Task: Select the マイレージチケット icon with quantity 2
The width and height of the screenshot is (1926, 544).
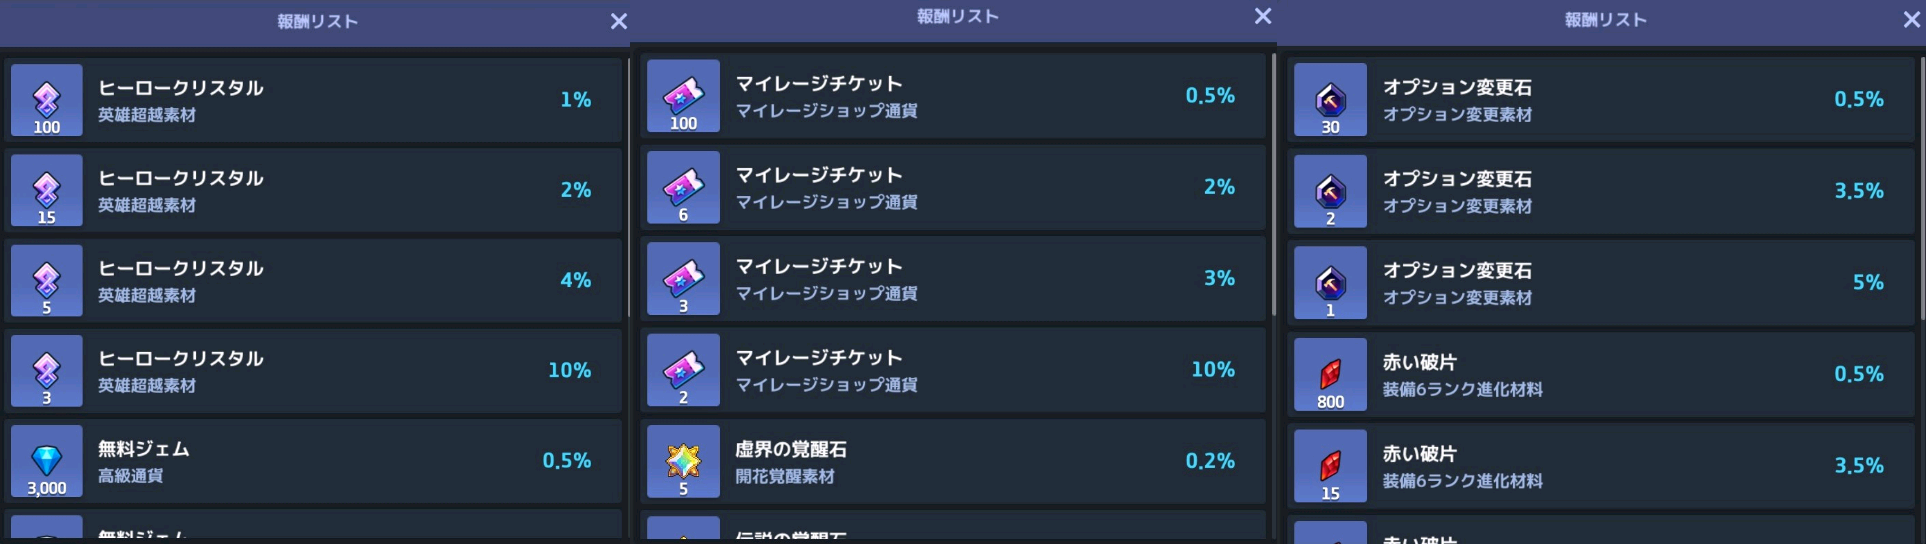Action: [683, 370]
